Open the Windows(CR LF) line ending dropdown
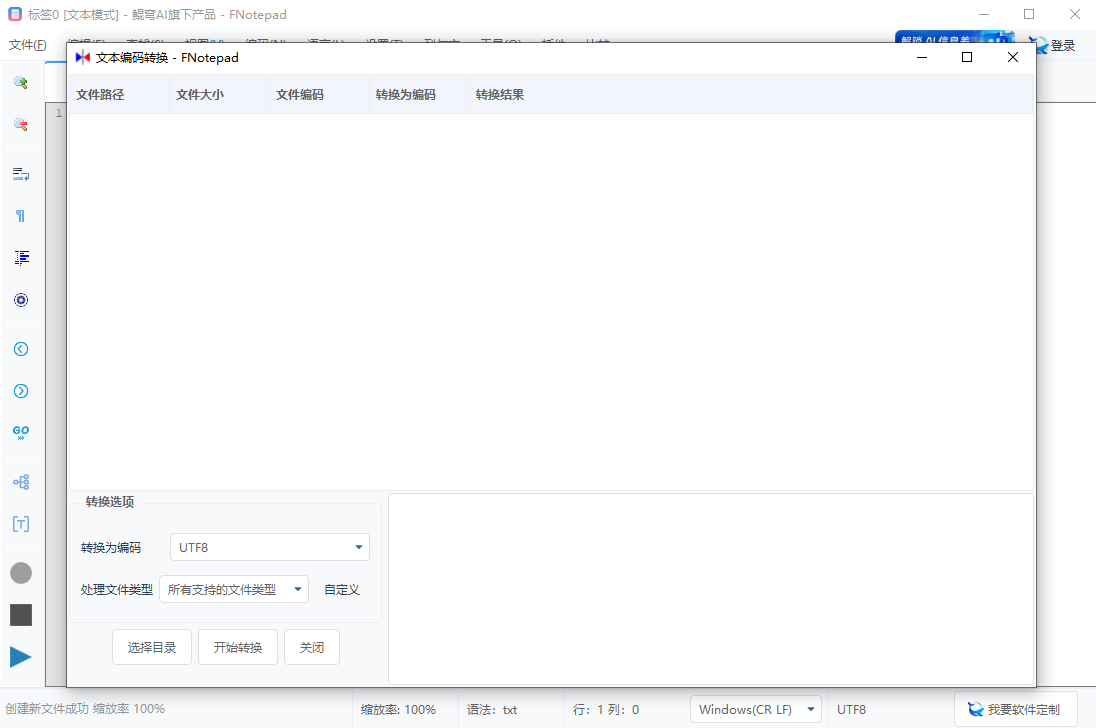The image size is (1096, 728). coord(755,709)
